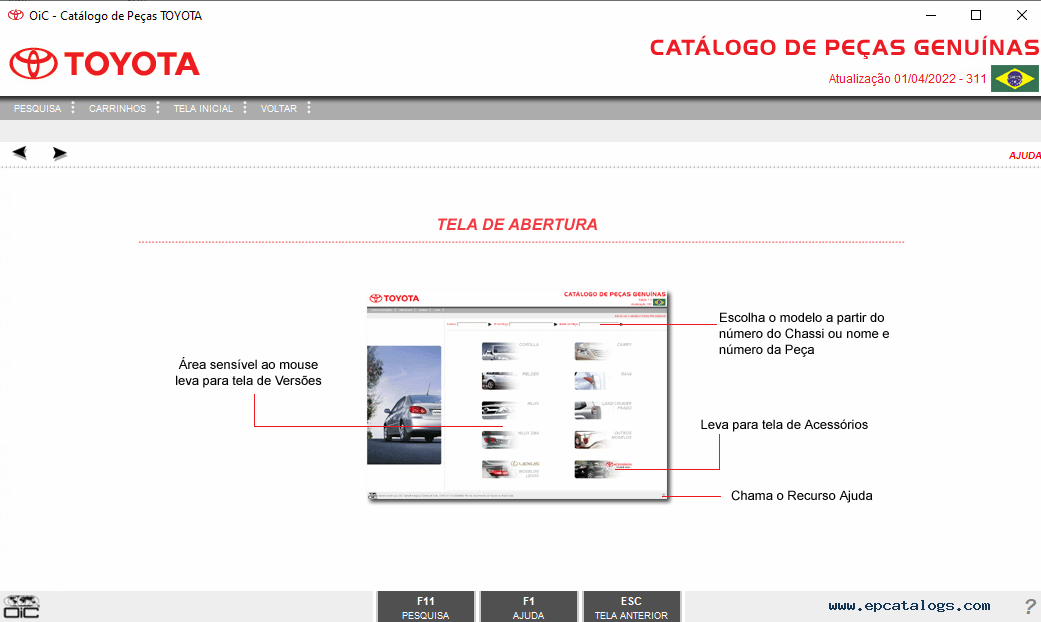Click the Brazil flag icon
The width and height of the screenshot is (1041, 622).
pyautogui.click(x=1014, y=79)
